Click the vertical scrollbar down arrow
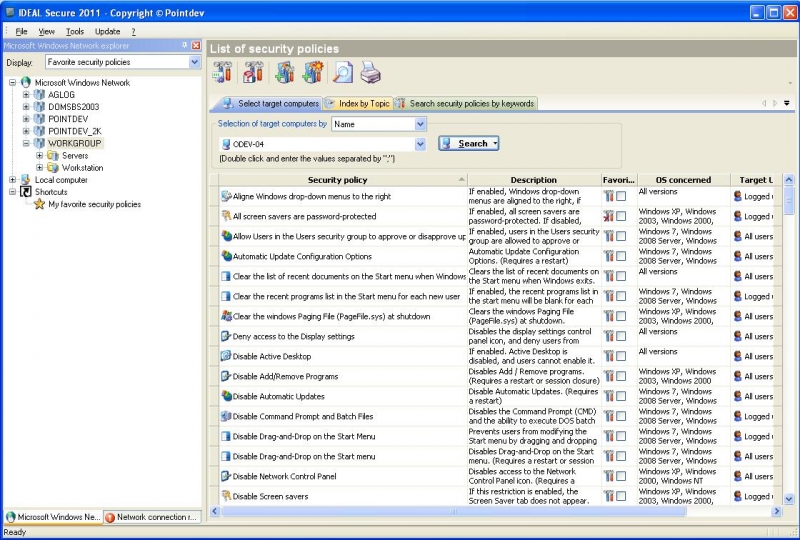800x540 pixels. coord(789,499)
